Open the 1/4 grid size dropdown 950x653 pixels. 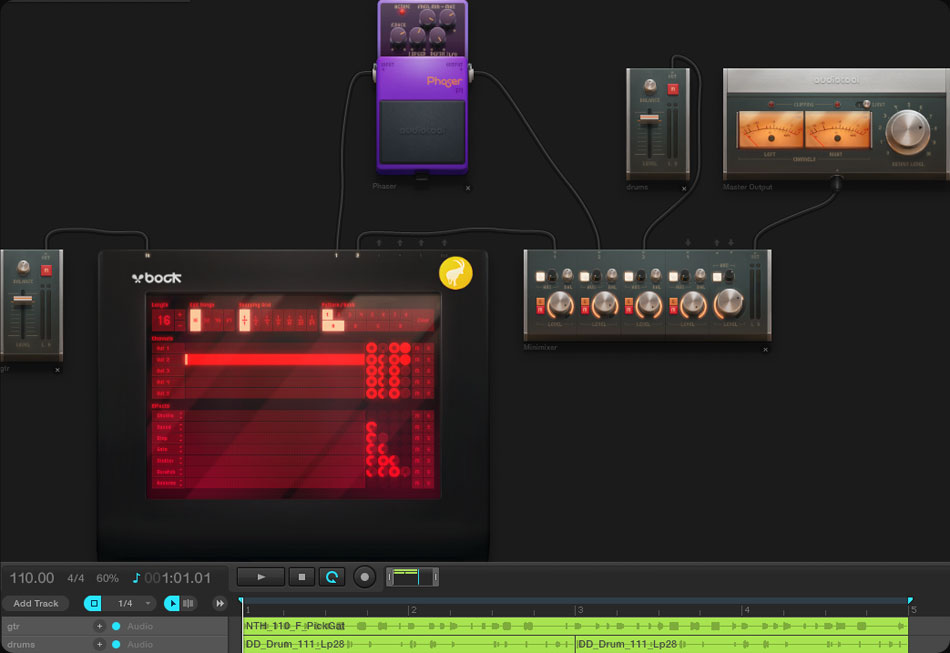click(x=129, y=603)
